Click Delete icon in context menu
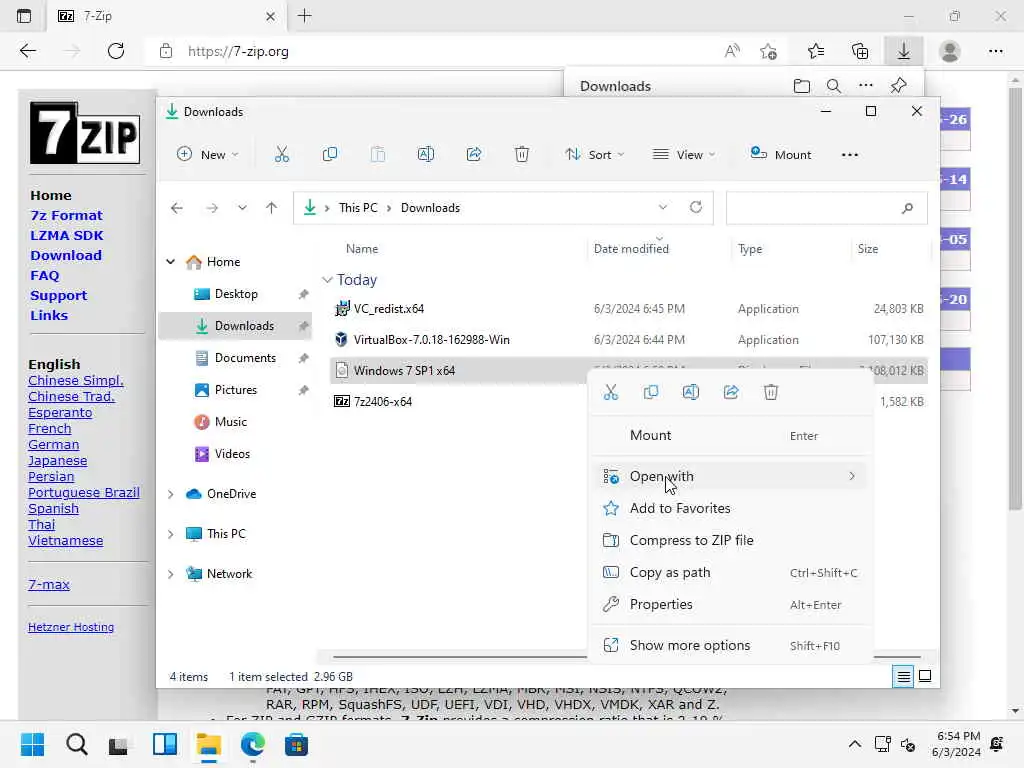Viewport: 1024px width, 768px height. 771,392
